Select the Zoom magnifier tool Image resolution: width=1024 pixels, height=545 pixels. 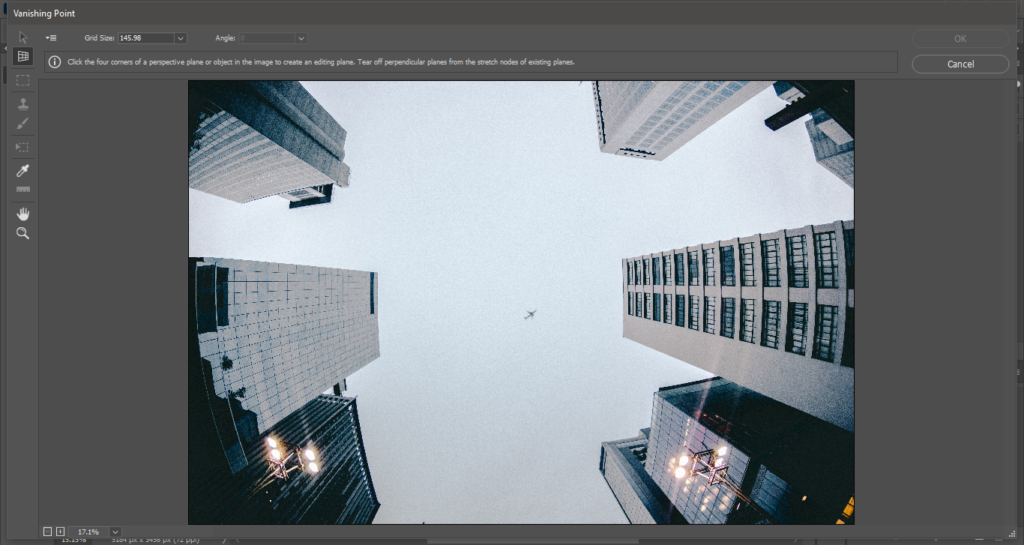pyautogui.click(x=23, y=233)
